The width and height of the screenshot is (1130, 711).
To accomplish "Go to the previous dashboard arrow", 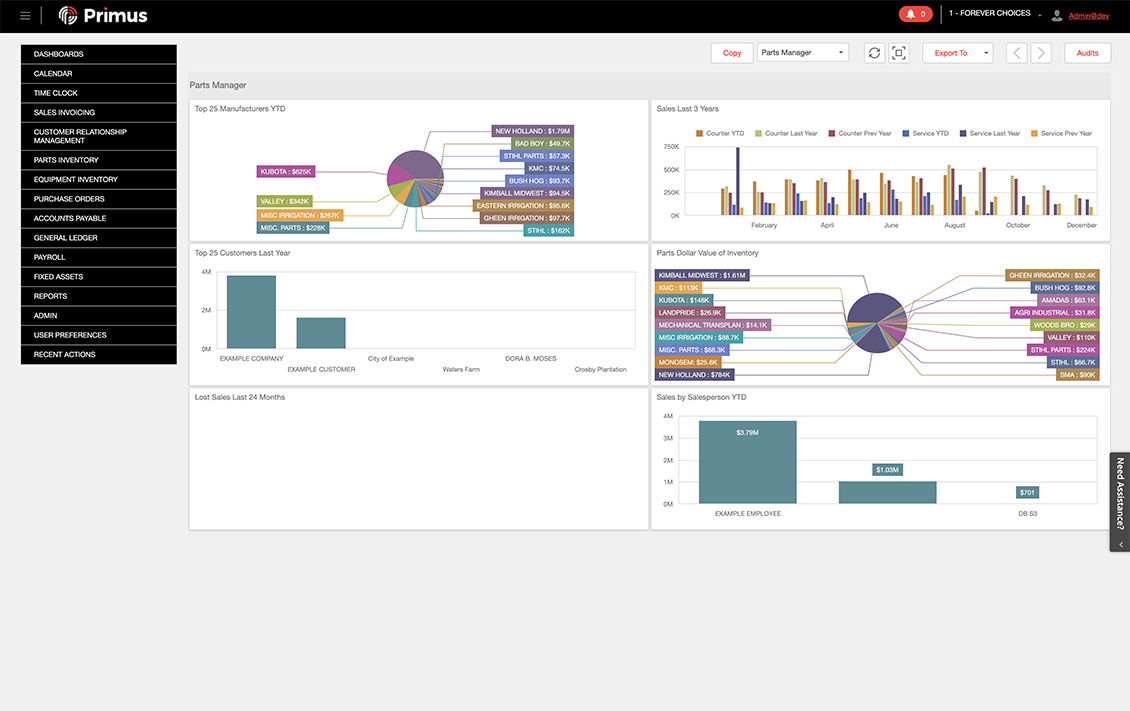I will (x=1017, y=53).
